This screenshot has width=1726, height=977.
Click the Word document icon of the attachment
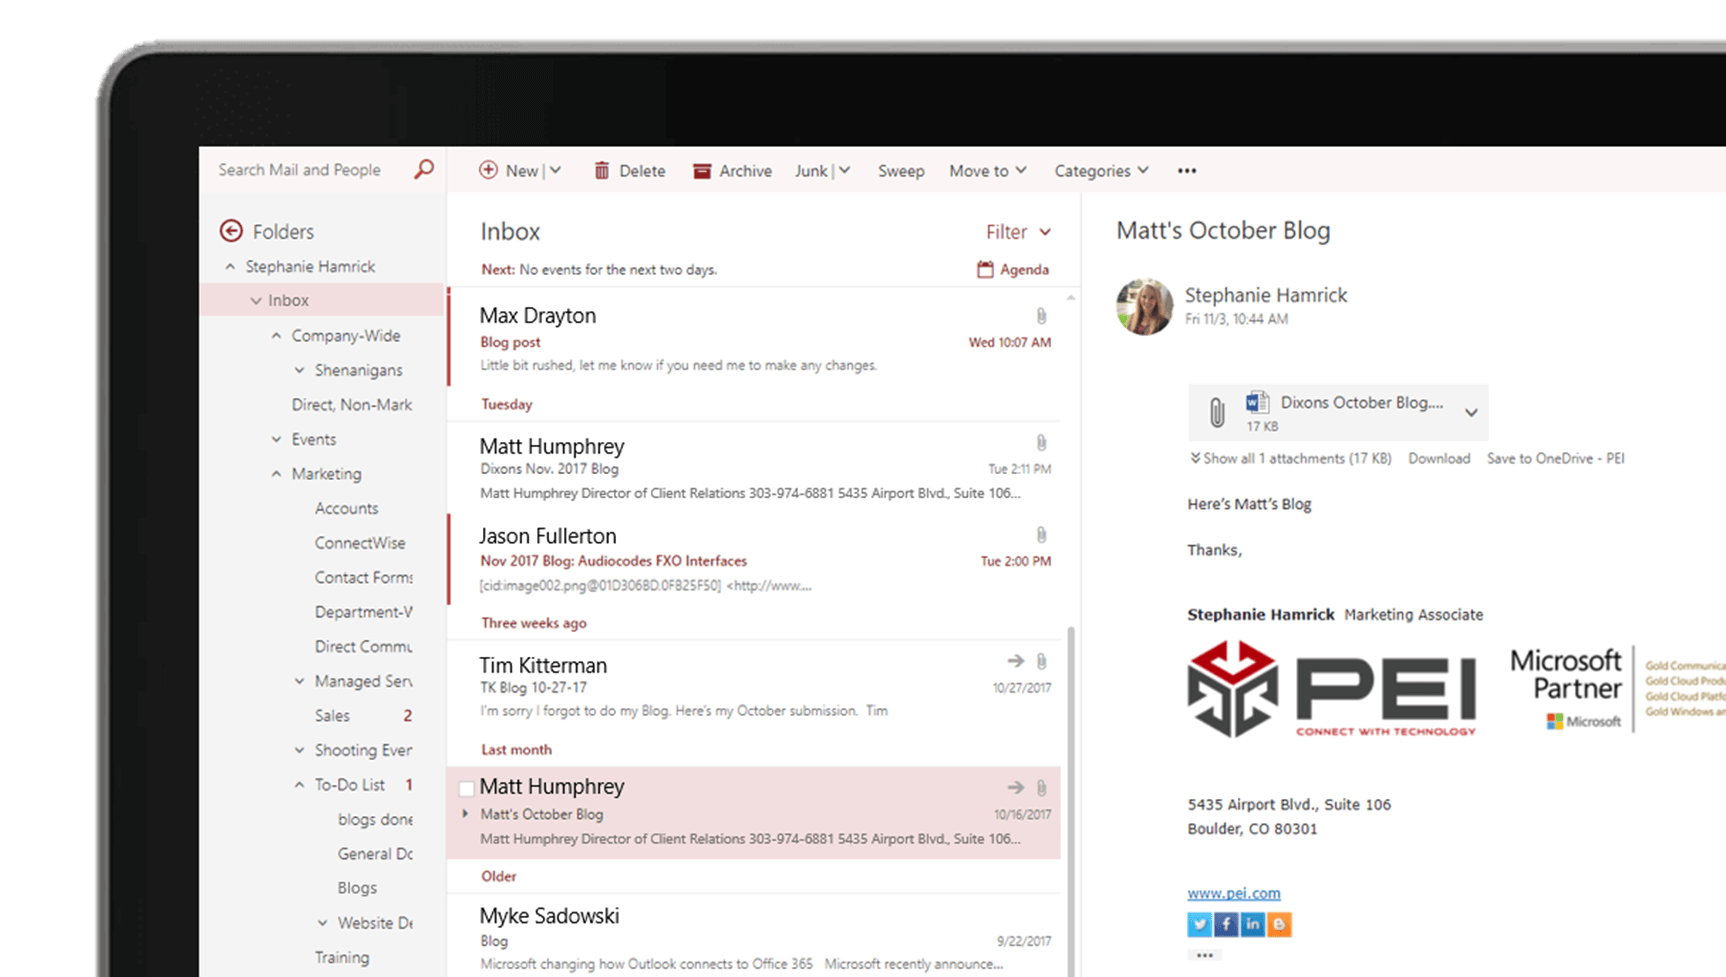[x=1257, y=402]
